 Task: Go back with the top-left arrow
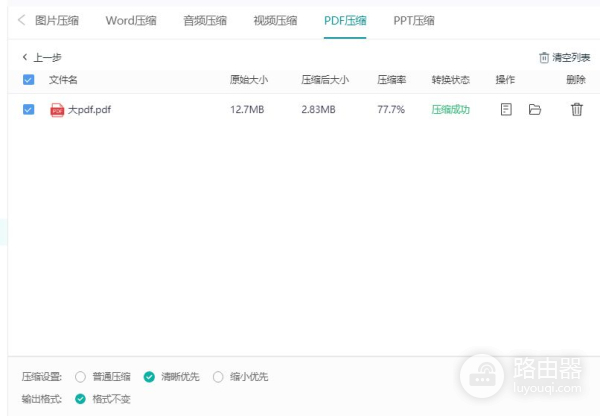[21, 20]
